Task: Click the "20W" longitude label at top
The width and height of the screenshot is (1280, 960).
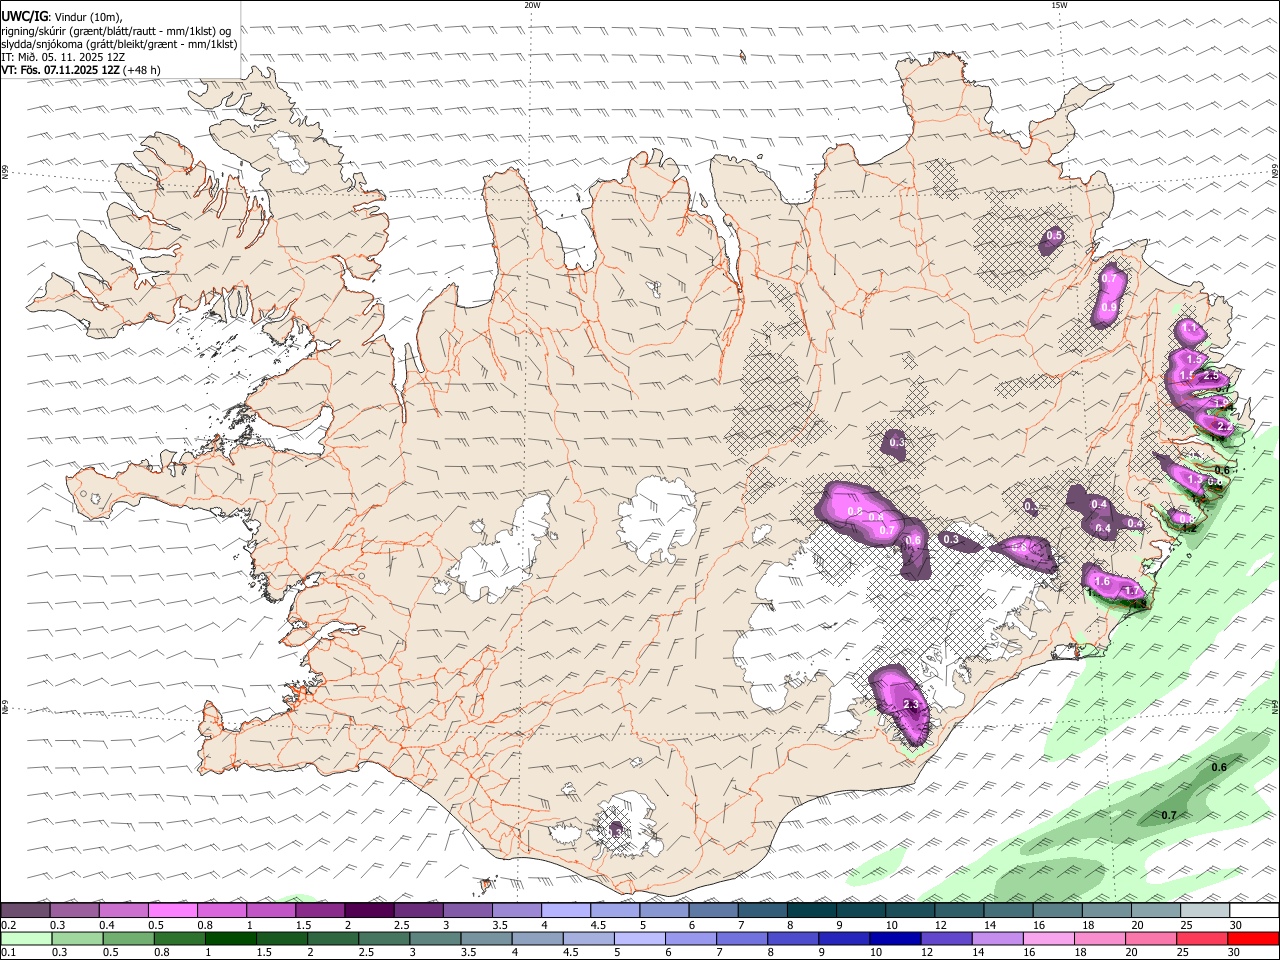Action: click(x=532, y=5)
